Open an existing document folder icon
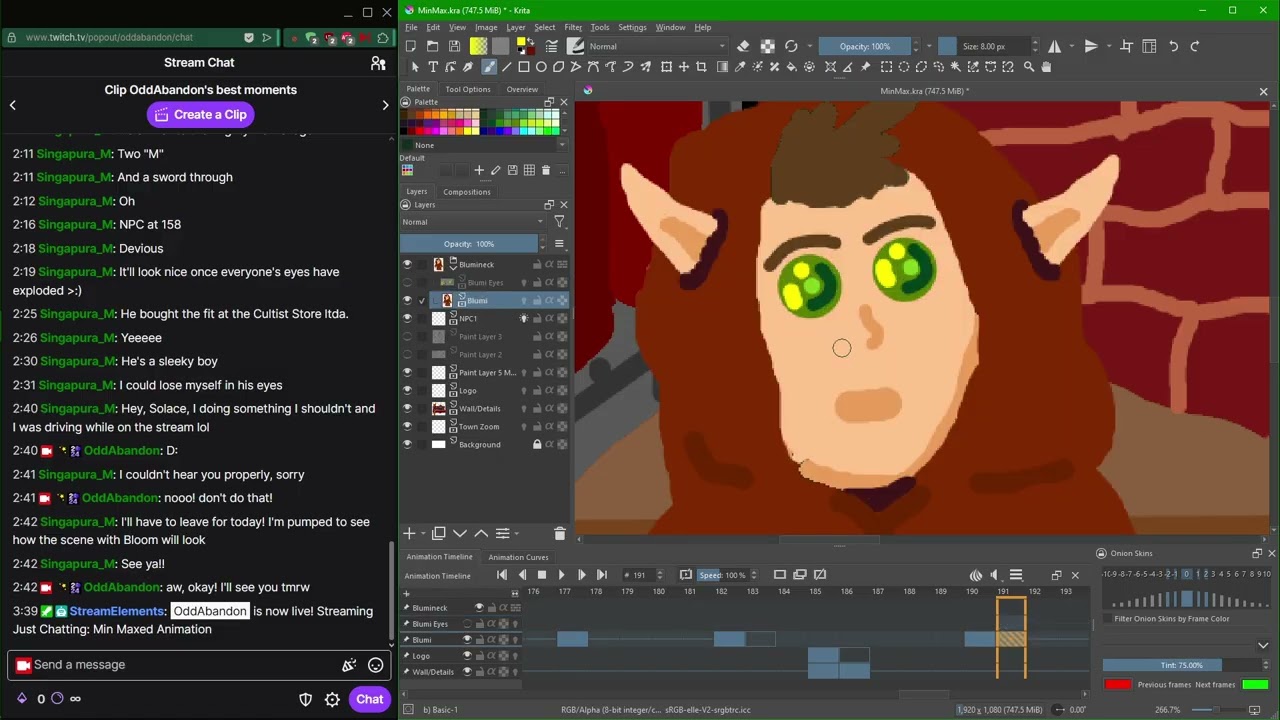This screenshot has height=720, width=1280. click(x=432, y=46)
